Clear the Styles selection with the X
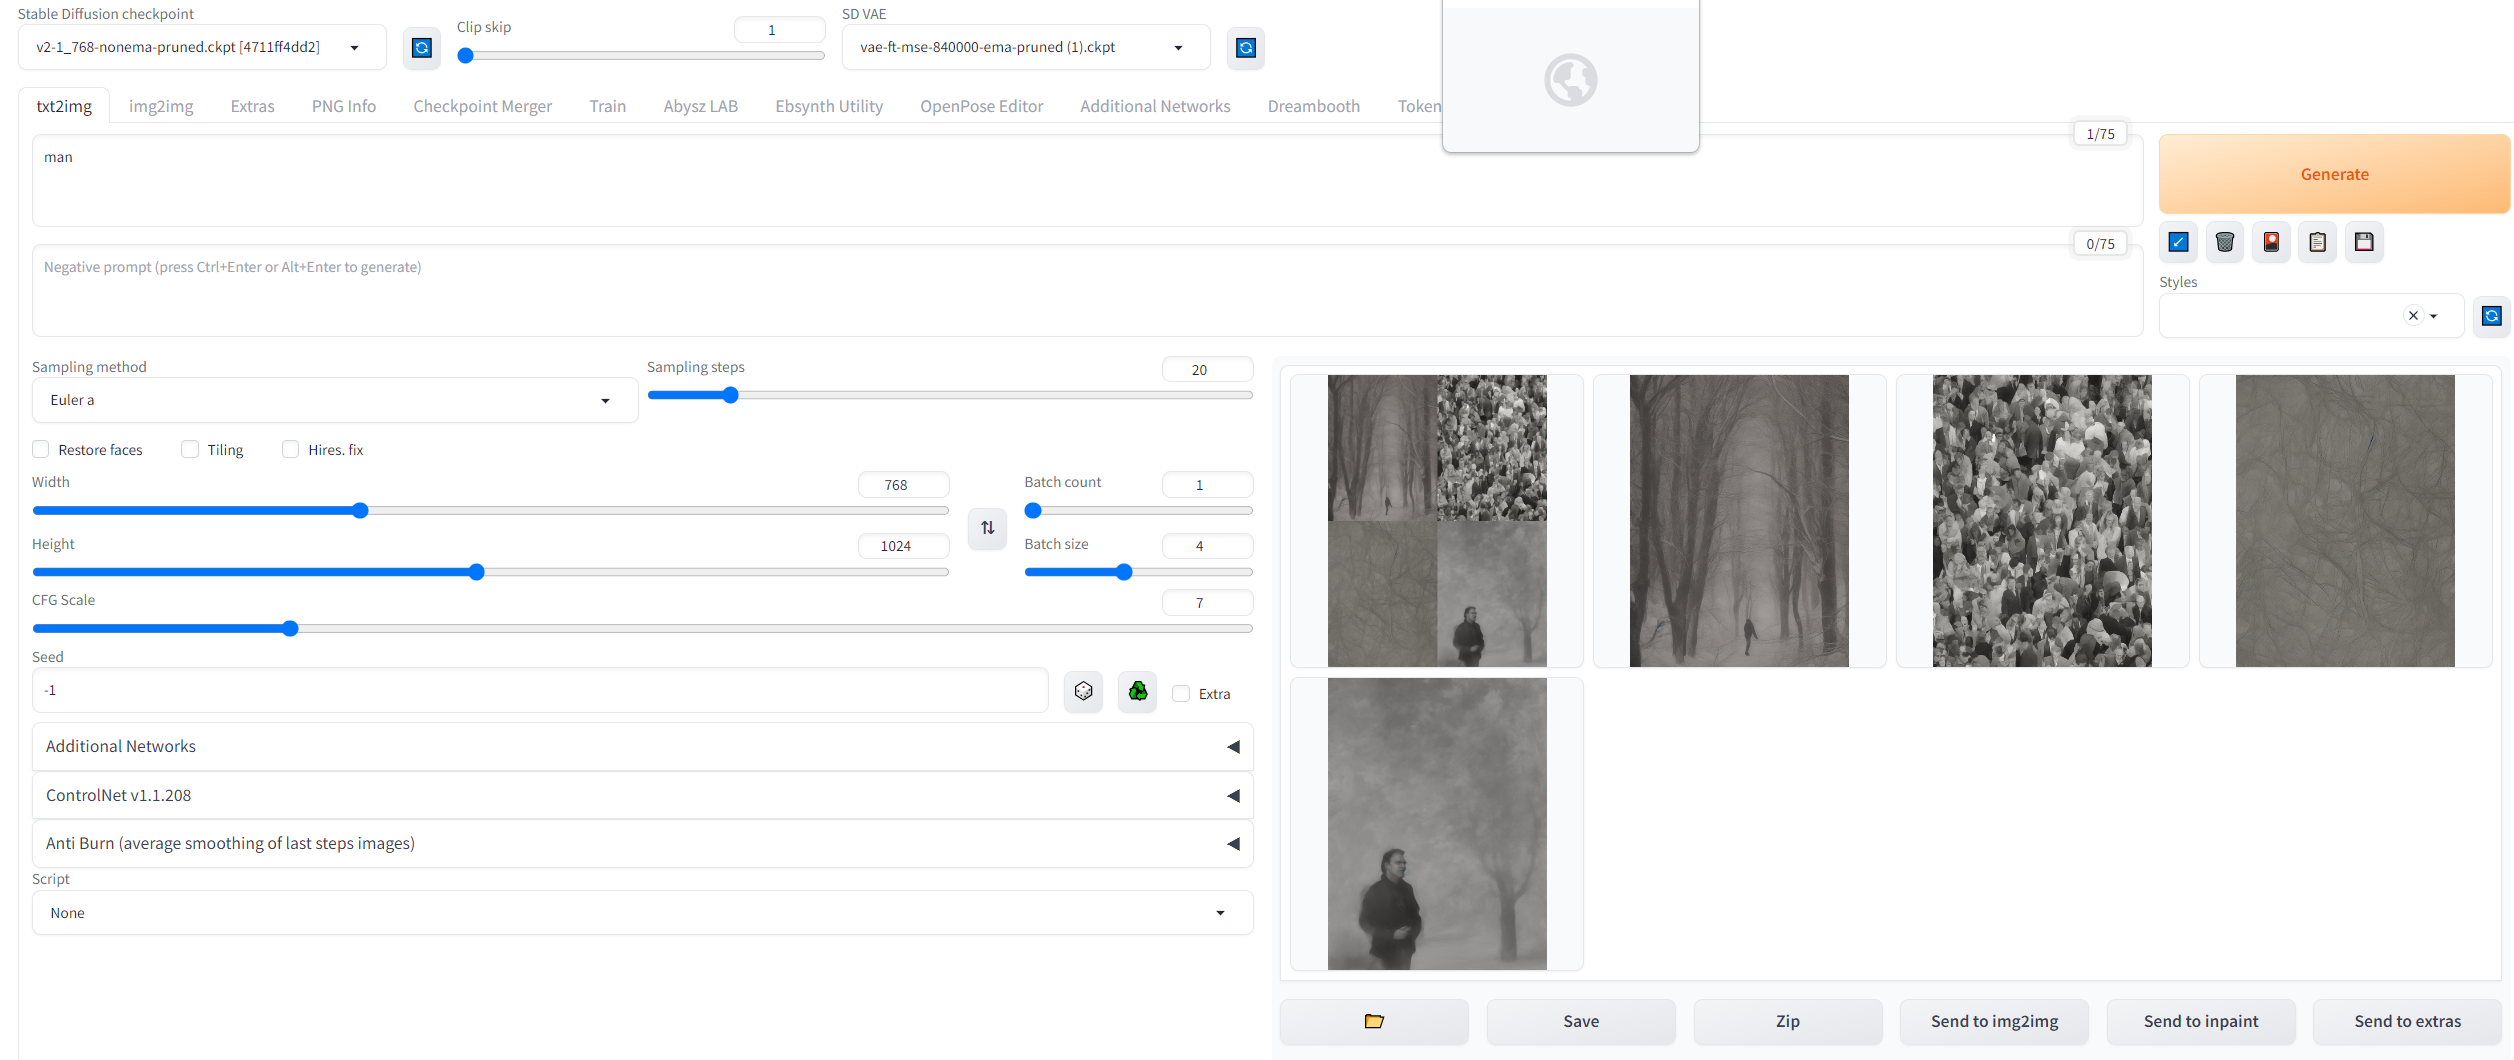2514x1060 pixels. [2413, 316]
